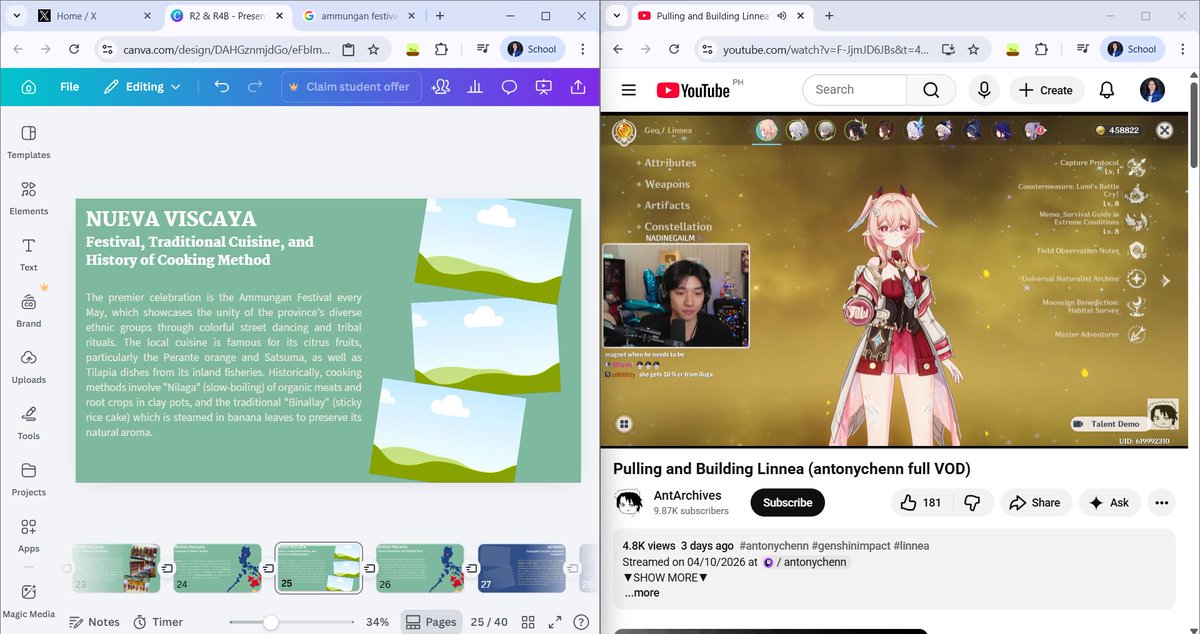Bookmark the YouTube page with star icon
The width and height of the screenshot is (1200, 634).
[973, 49]
